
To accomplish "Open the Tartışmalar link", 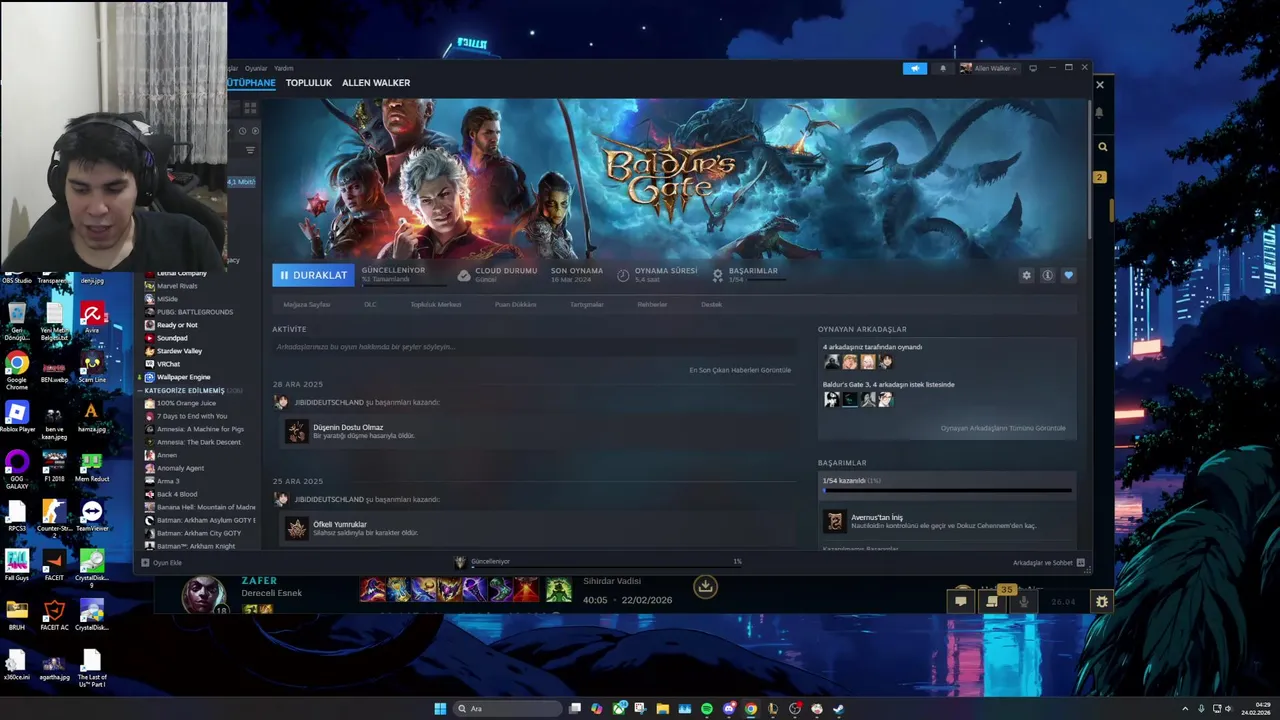I will [587, 304].
